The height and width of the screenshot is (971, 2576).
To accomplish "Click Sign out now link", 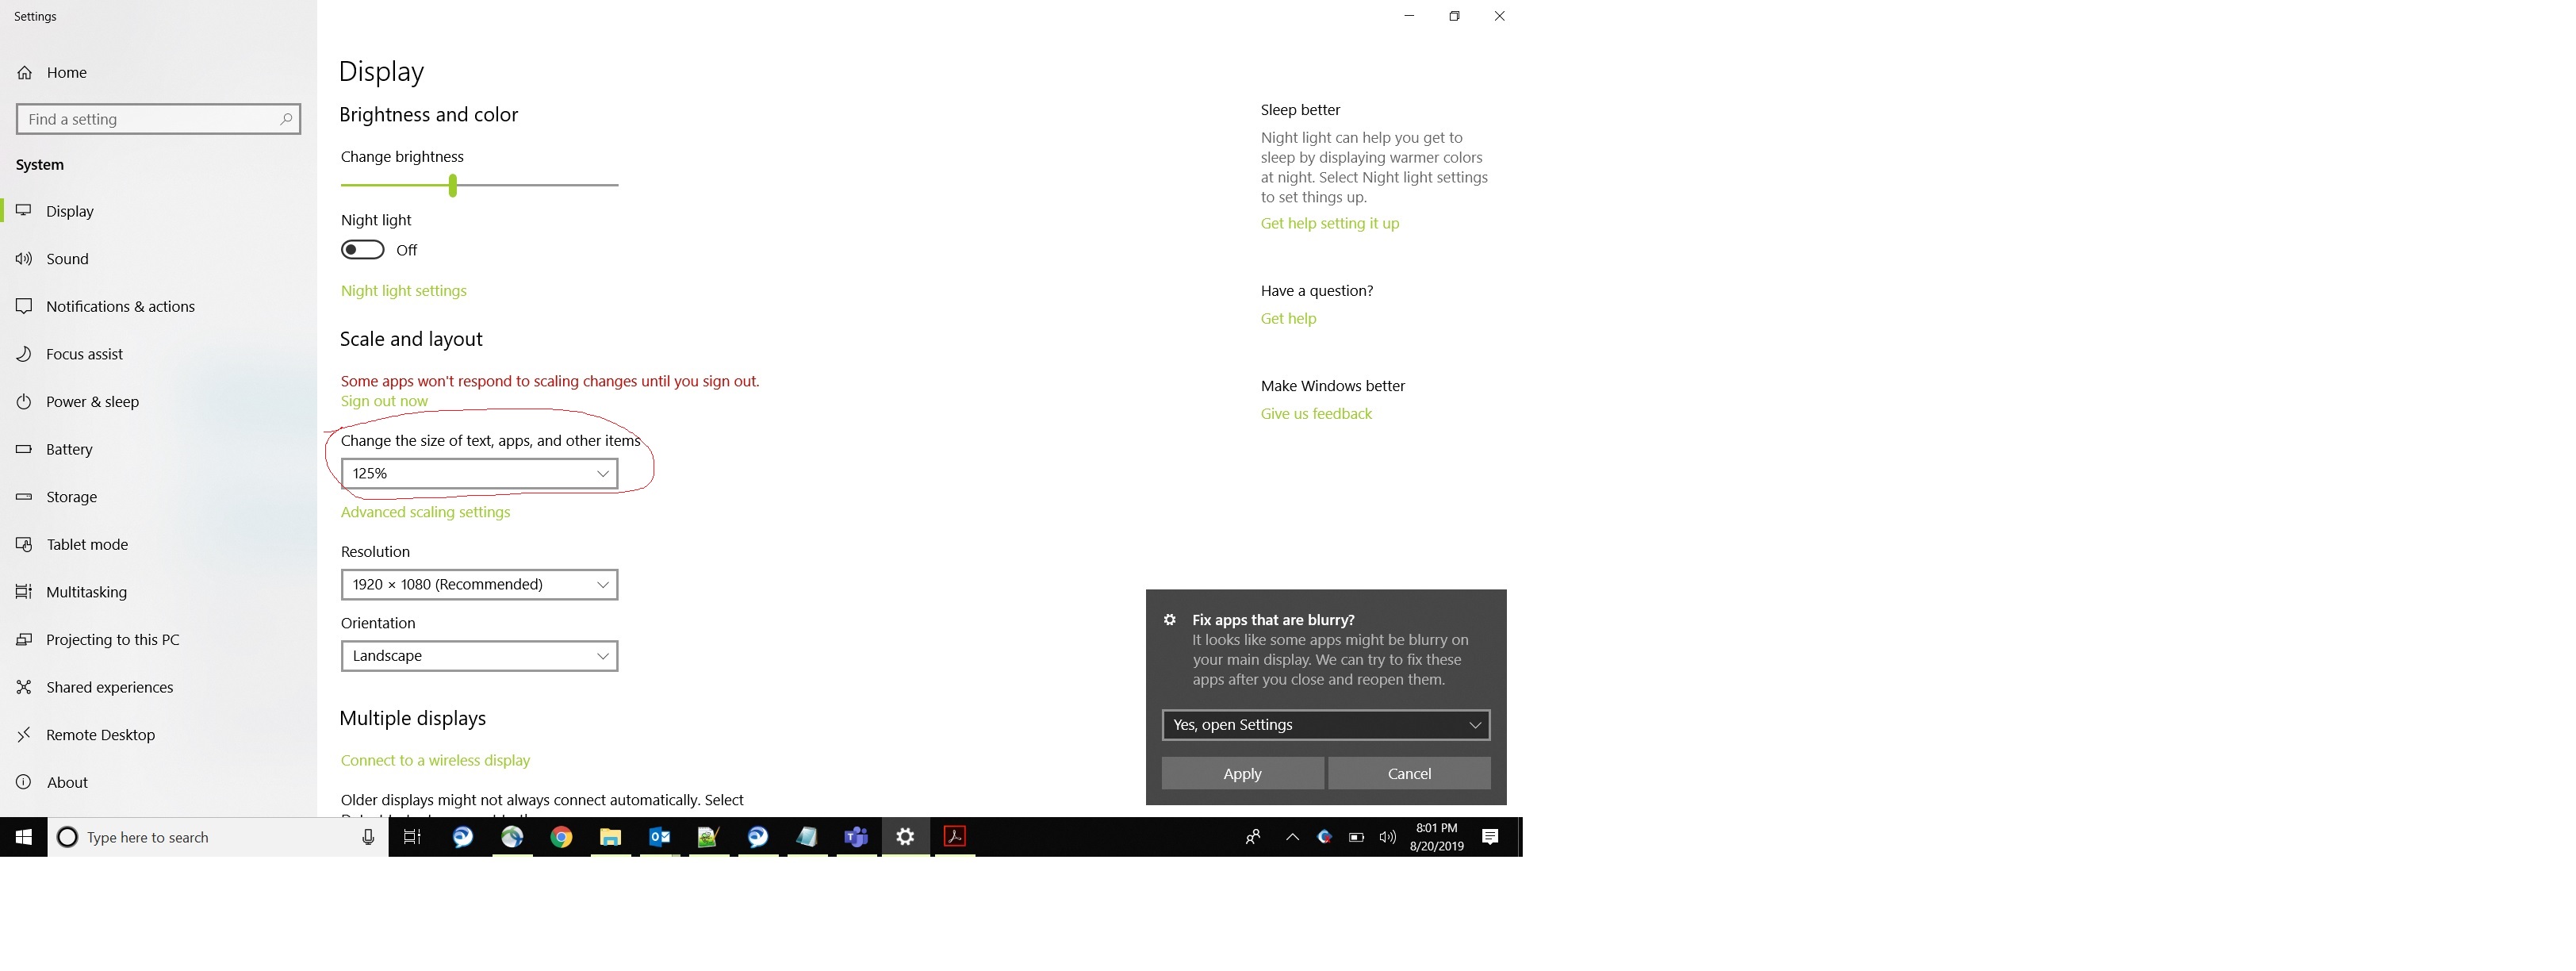I will (384, 401).
